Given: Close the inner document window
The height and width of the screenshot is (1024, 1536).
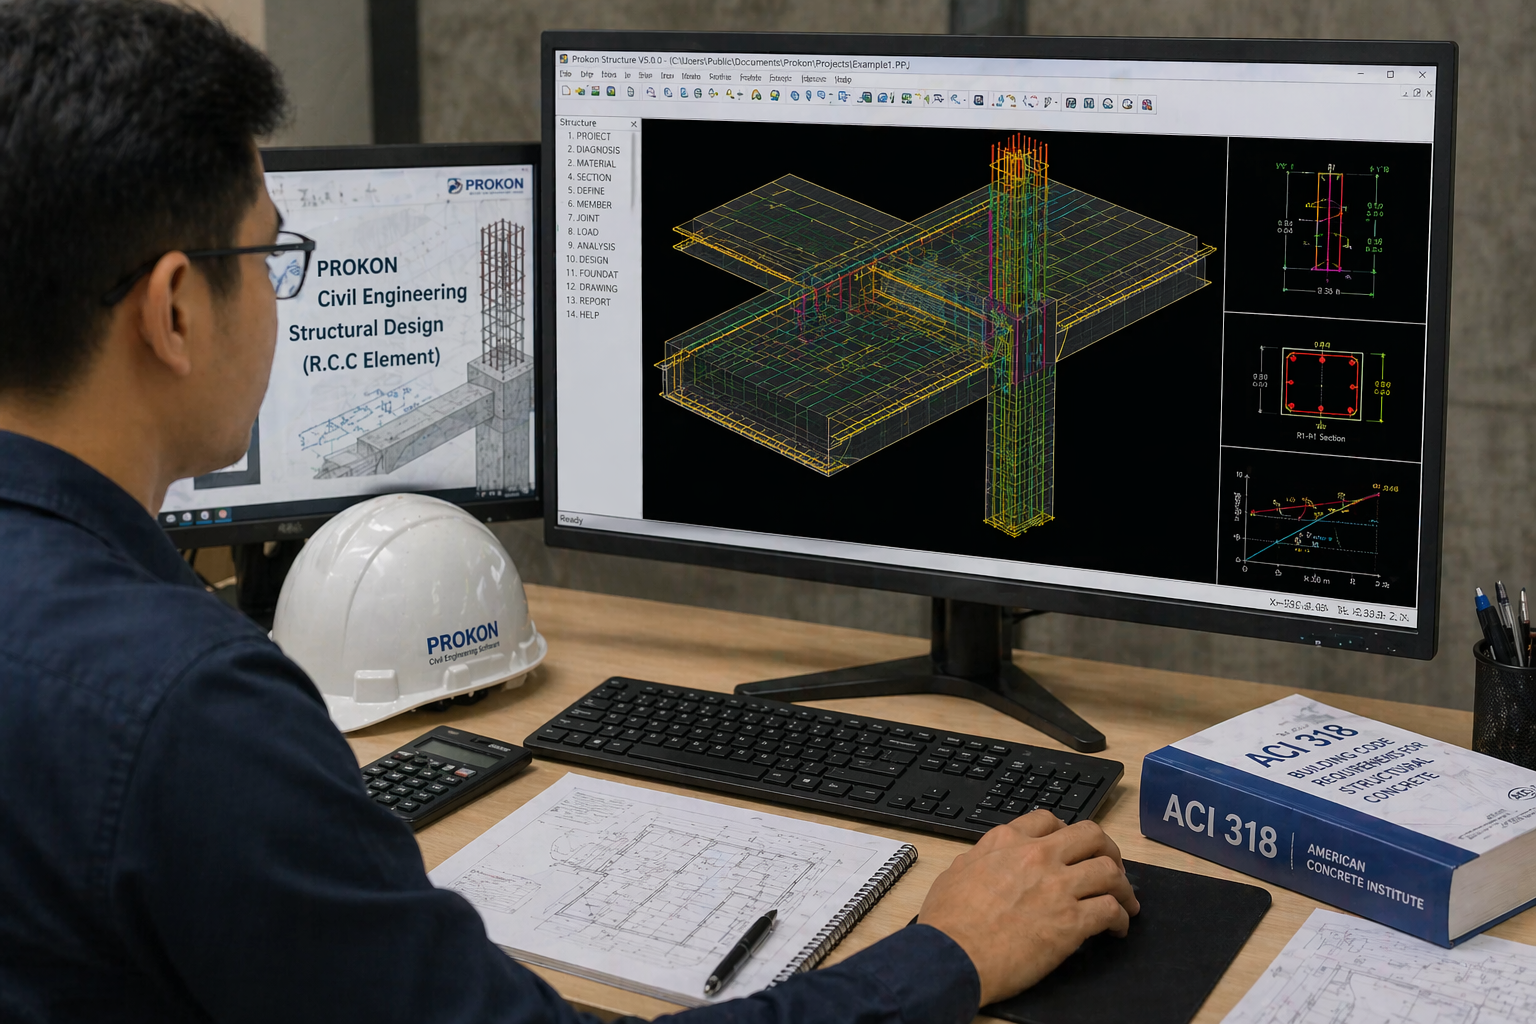Looking at the screenshot, I should 1429,93.
